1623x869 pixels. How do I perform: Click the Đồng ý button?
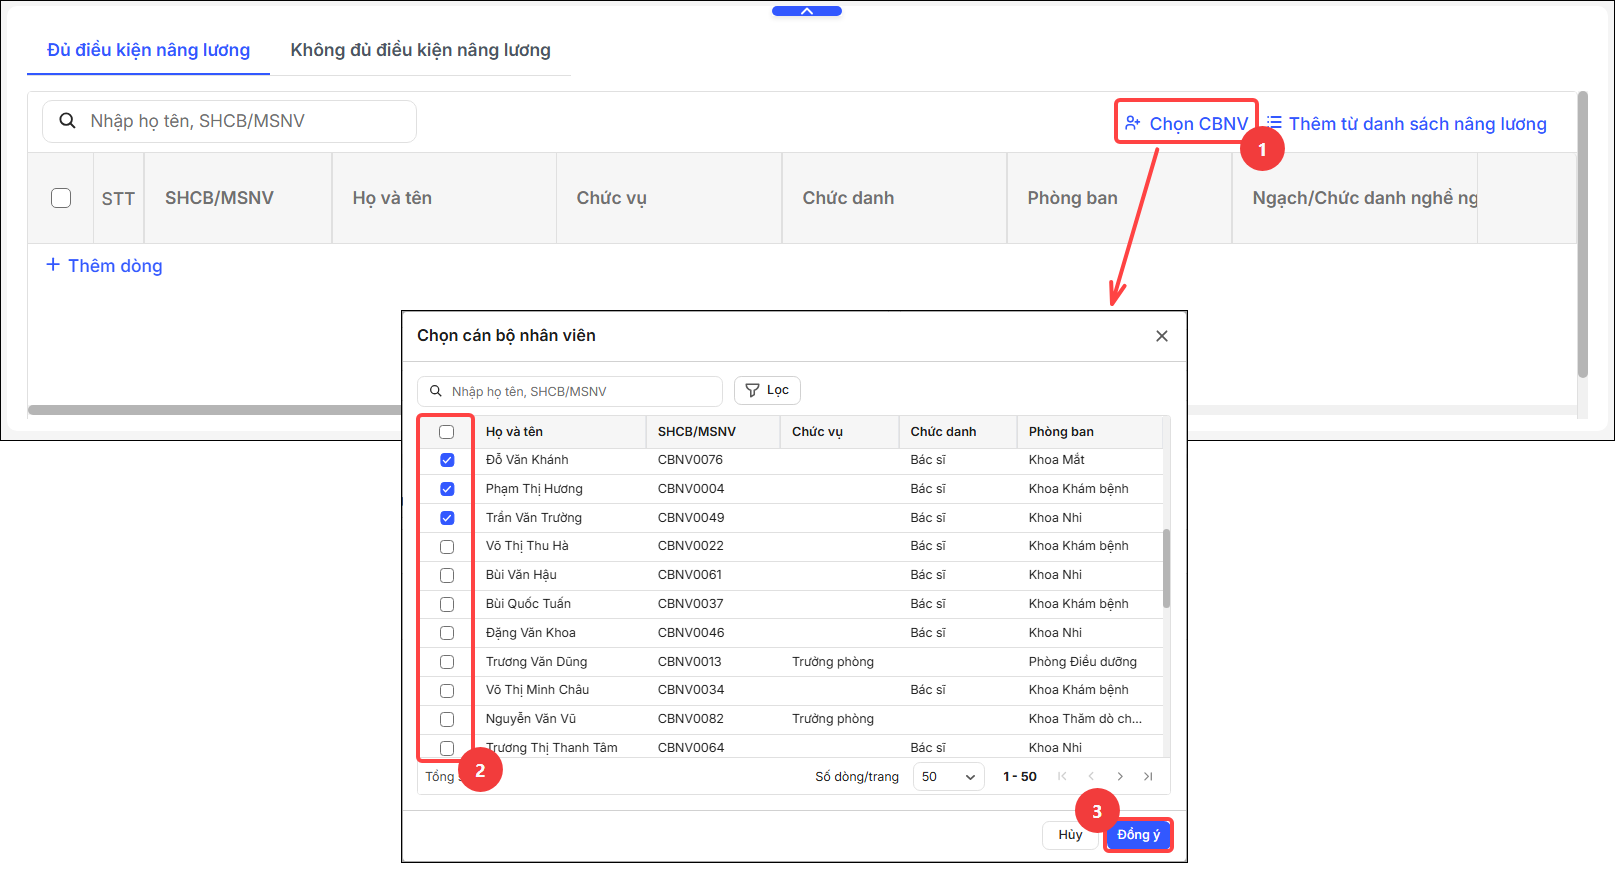pyautogui.click(x=1138, y=835)
